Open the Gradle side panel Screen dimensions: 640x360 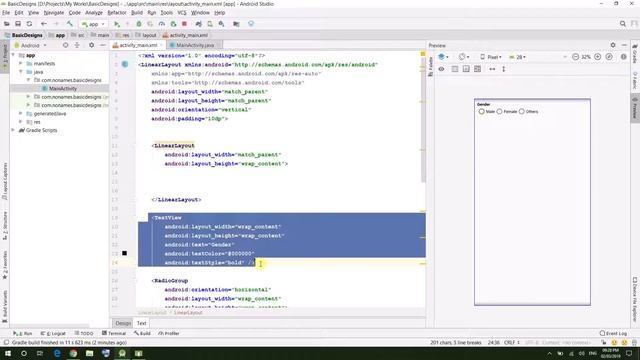pyautogui.click(x=635, y=54)
